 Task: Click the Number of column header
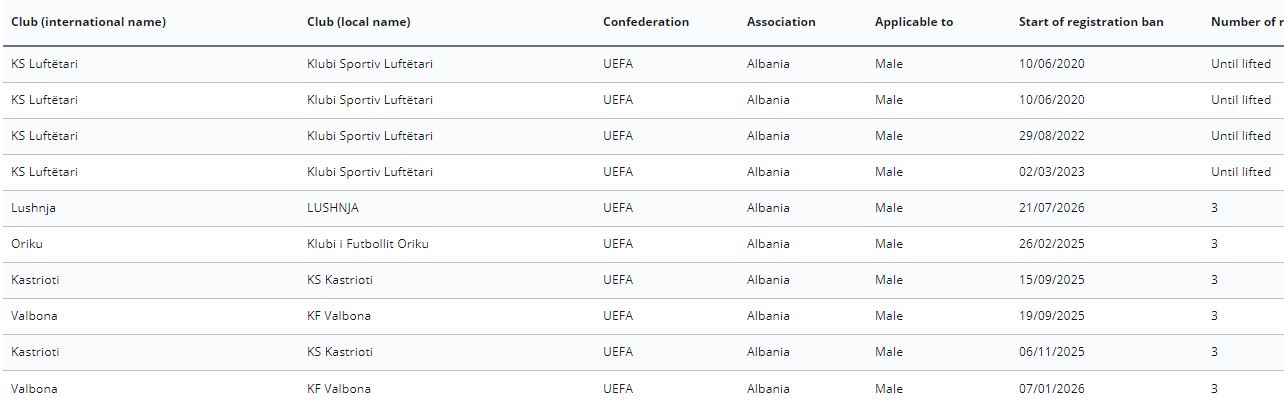tap(1247, 22)
